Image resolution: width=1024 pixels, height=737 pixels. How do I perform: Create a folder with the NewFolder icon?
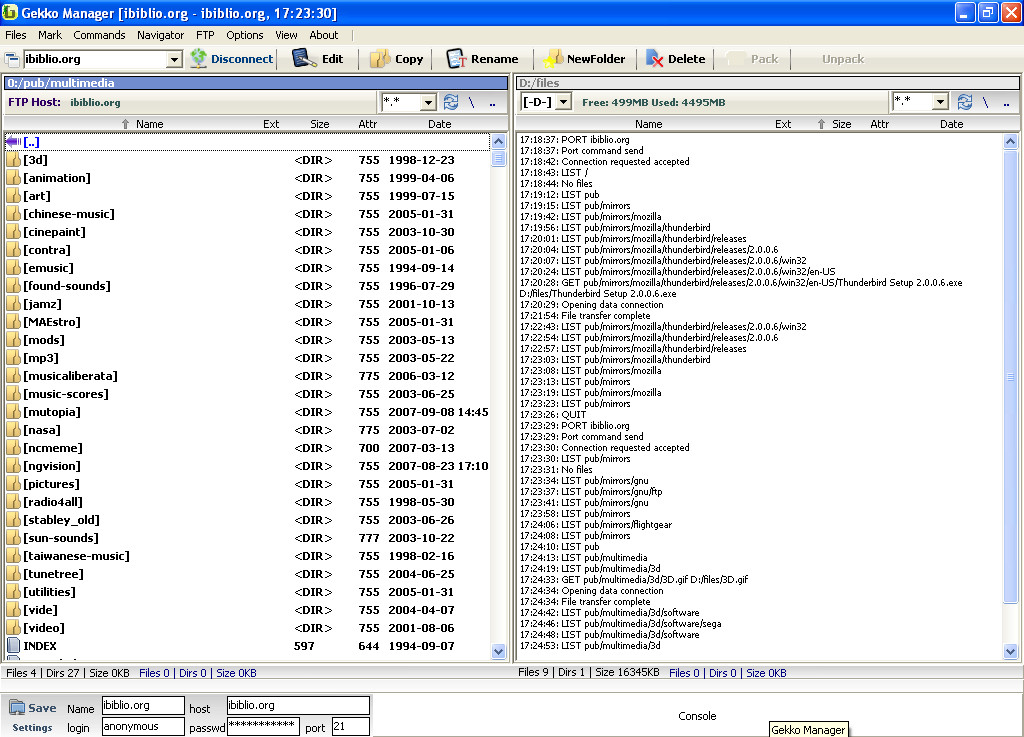(553, 59)
